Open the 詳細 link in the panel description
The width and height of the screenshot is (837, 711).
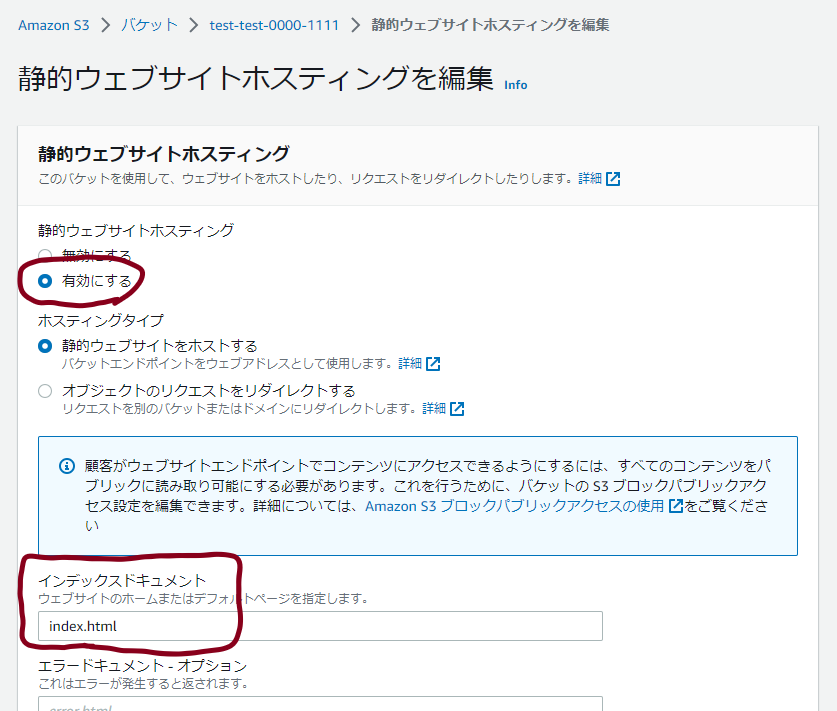[590, 178]
